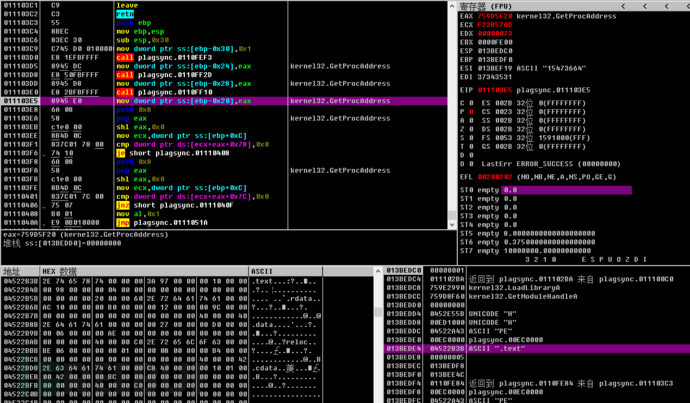The width and height of the screenshot is (690, 403).
Task: Select dump row at address 04522B8B
Action: click(x=162, y=325)
